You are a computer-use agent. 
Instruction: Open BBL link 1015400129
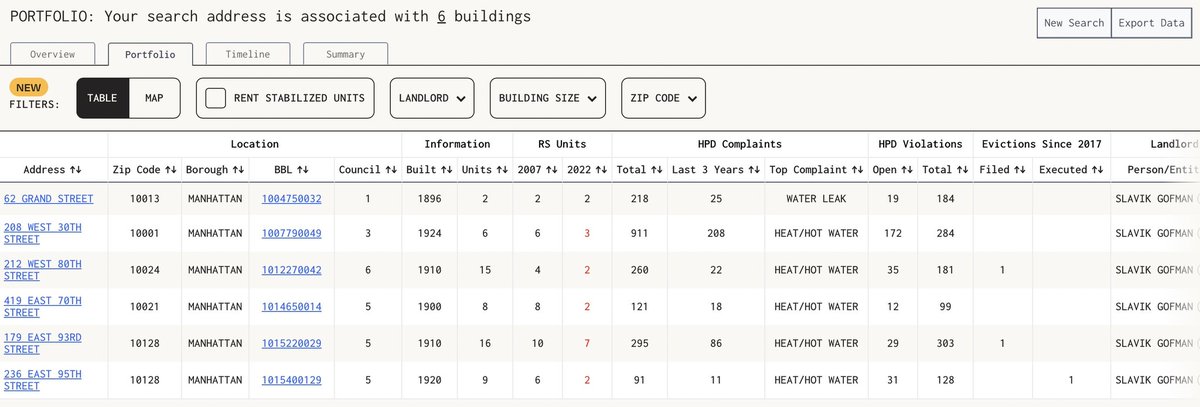pyautogui.click(x=292, y=381)
